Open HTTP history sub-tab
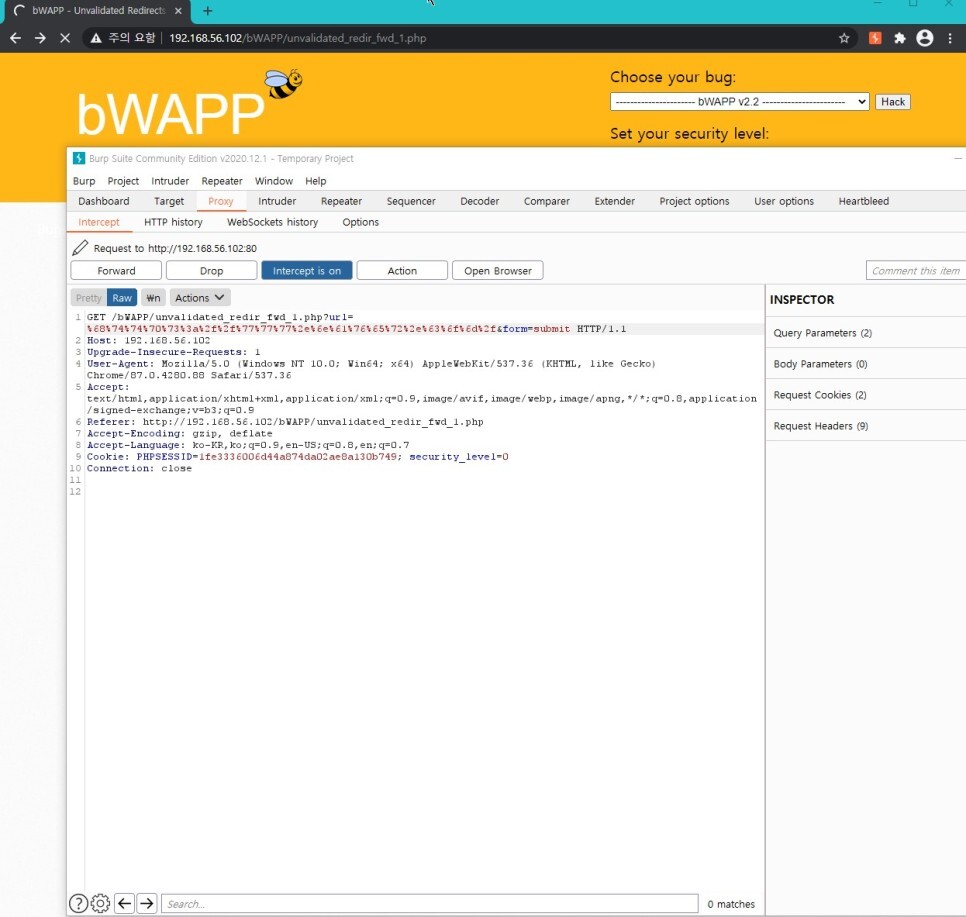This screenshot has width=966, height=917. click(173, 222)
